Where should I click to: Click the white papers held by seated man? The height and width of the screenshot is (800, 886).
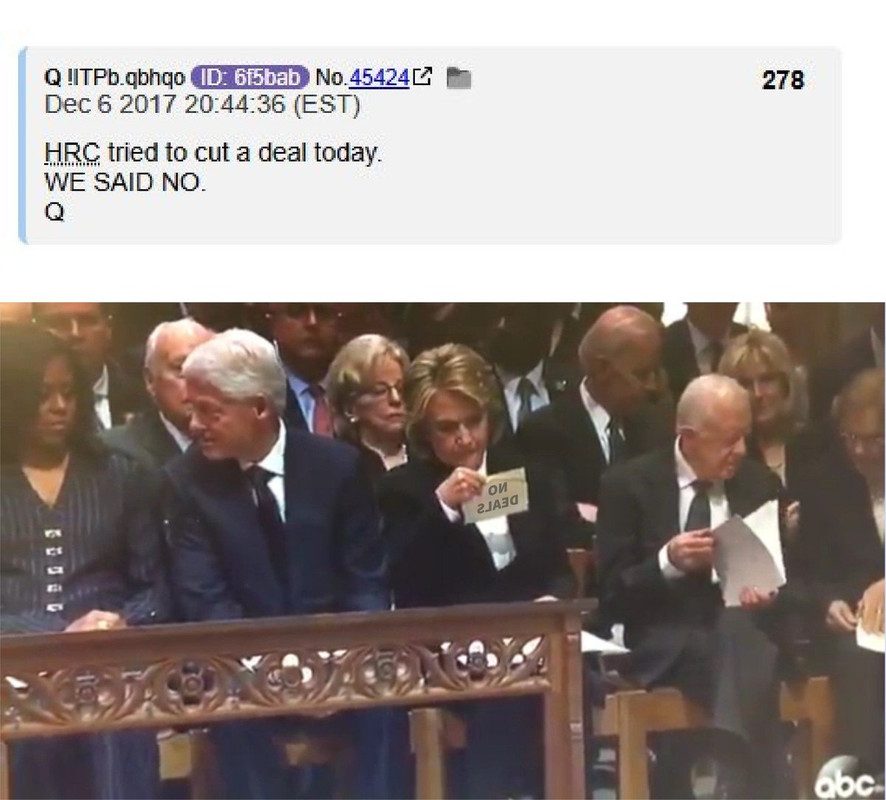point(749,554)
